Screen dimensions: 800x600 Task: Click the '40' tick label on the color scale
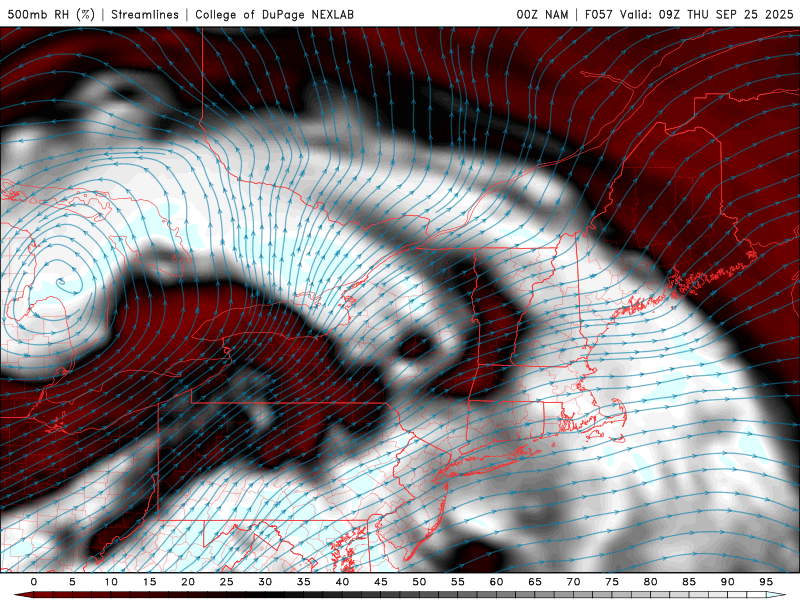coord(342,582)
